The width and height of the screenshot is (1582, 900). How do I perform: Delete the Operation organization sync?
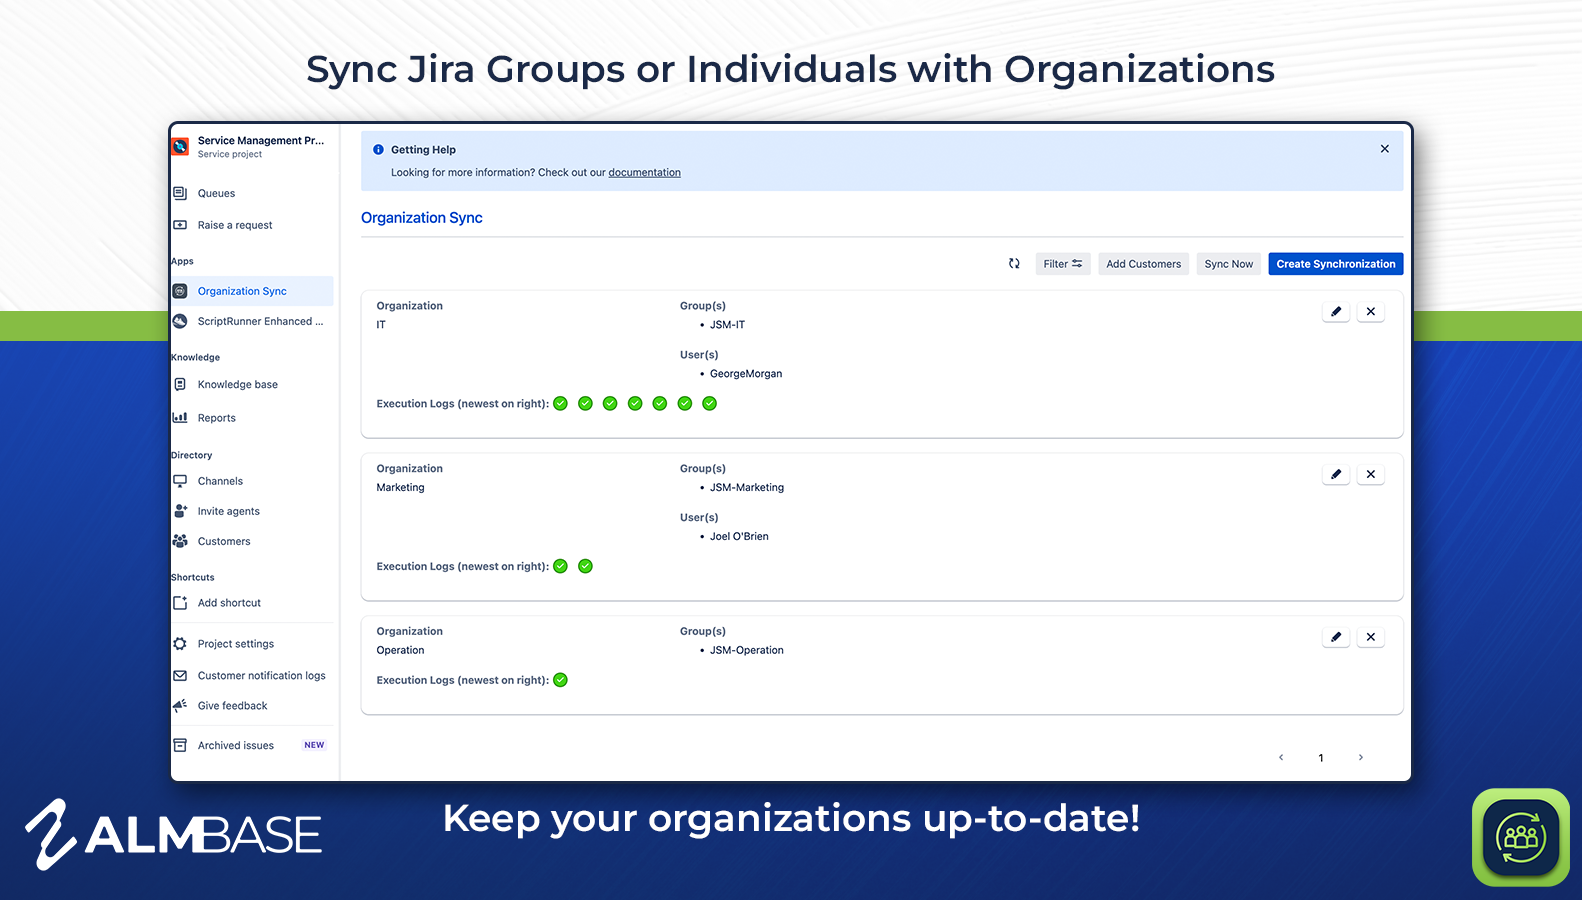click(1371, 637)
